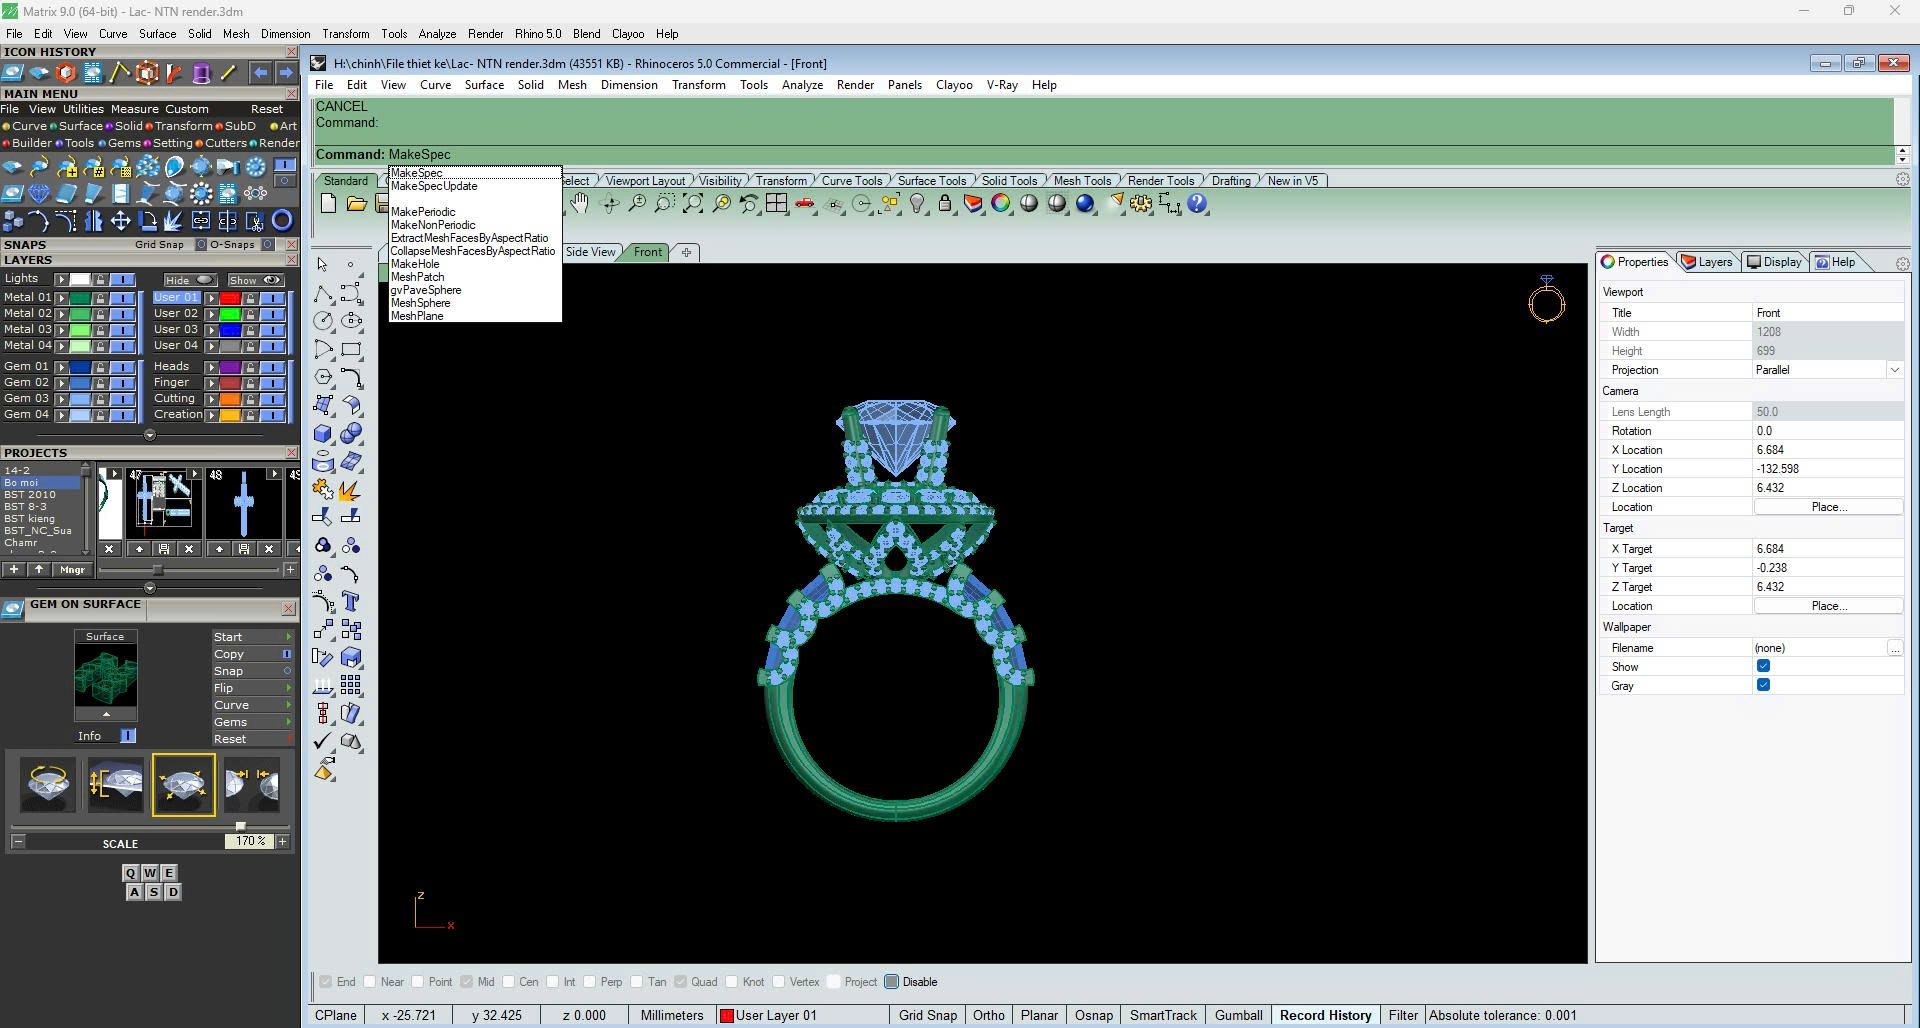This screenshot has height=1028, width=1920.
Task: Toggle the wallpaper Gray checkbox
Action: click(1763, 686)
